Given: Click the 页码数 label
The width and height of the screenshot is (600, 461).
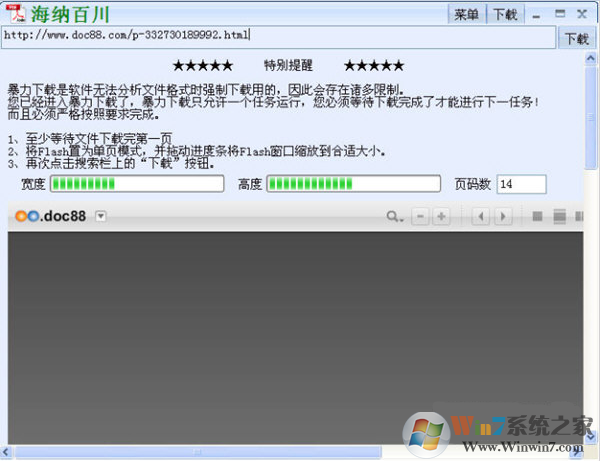Looking at the screenshot, I should [x=473, y=184].
